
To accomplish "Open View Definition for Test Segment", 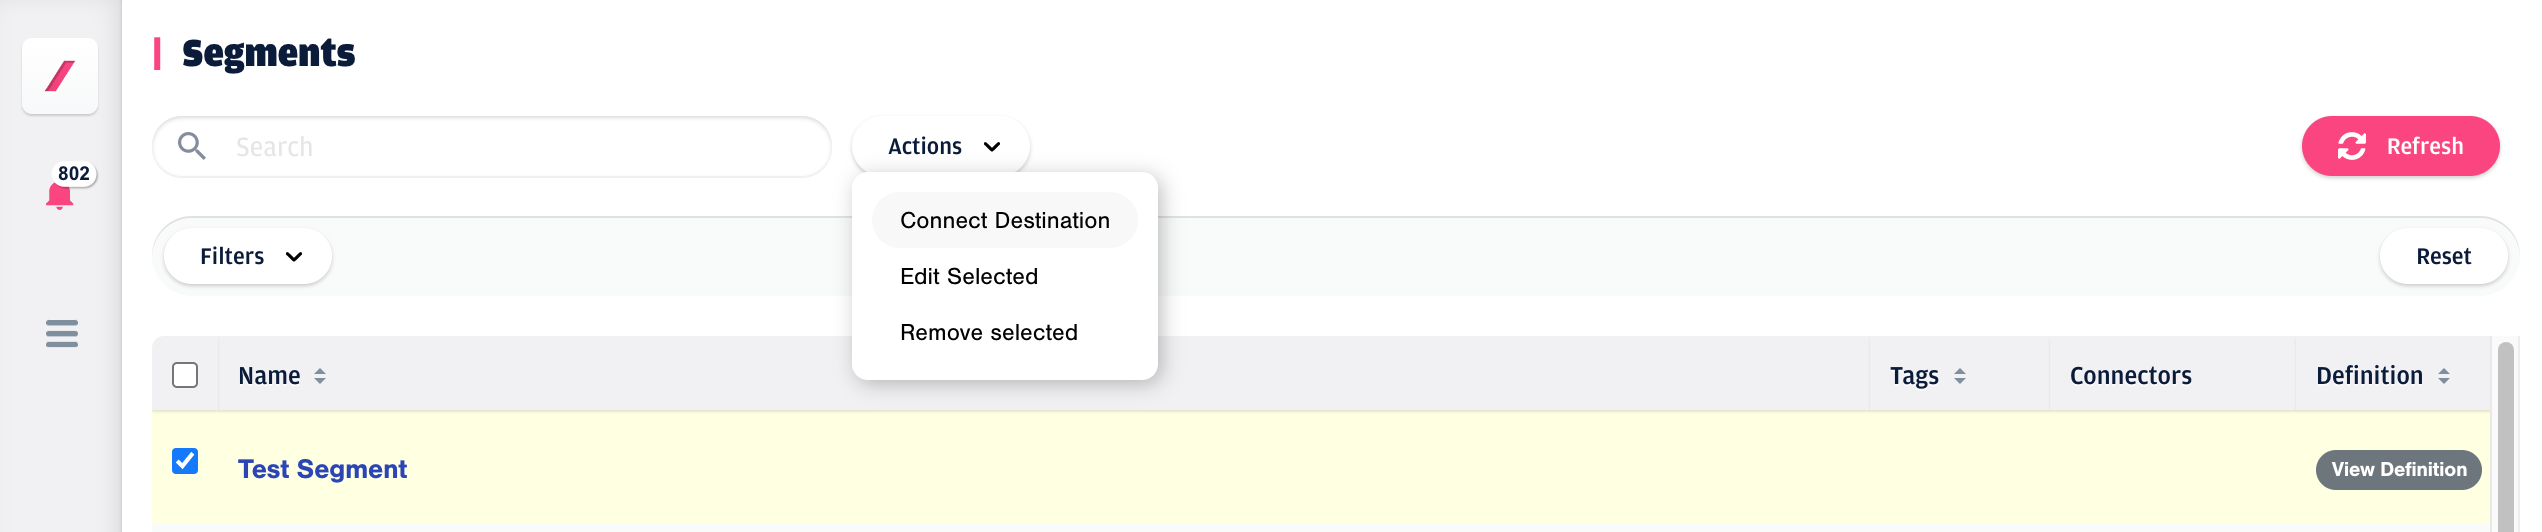I will (x=2398, y=469).
